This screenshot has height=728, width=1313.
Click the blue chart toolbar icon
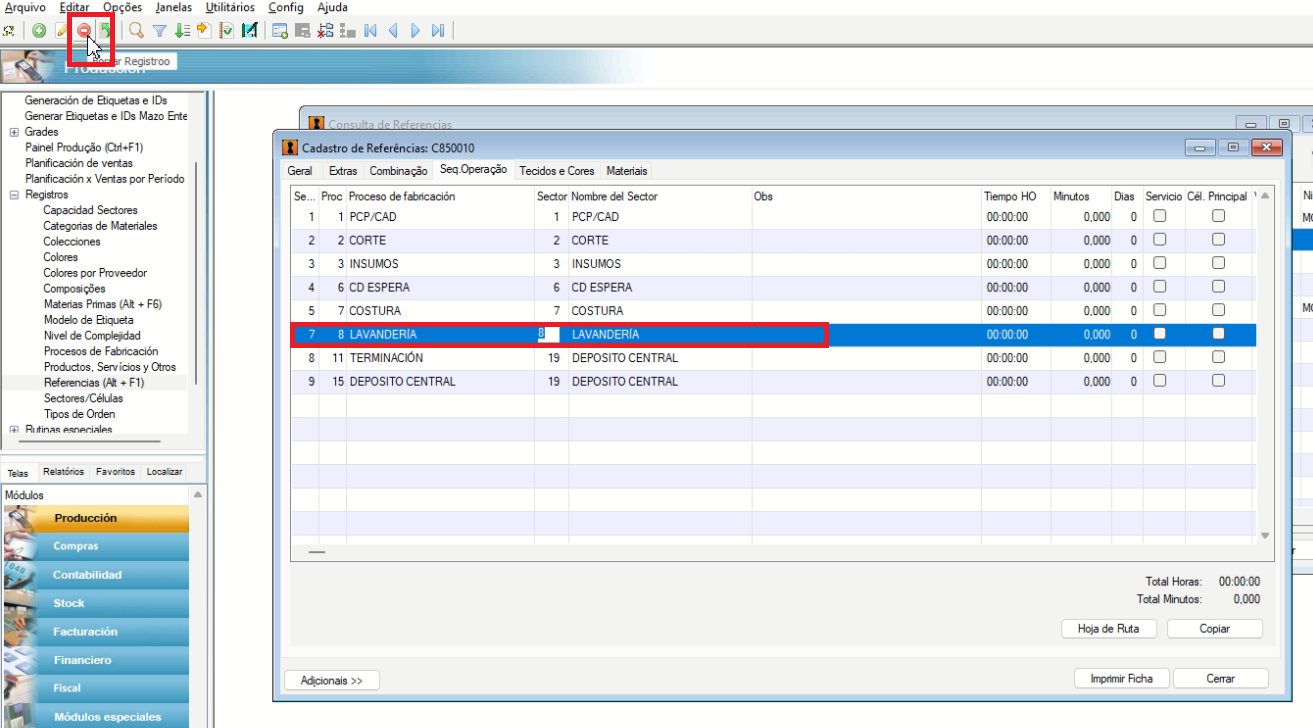click(249, 31)
